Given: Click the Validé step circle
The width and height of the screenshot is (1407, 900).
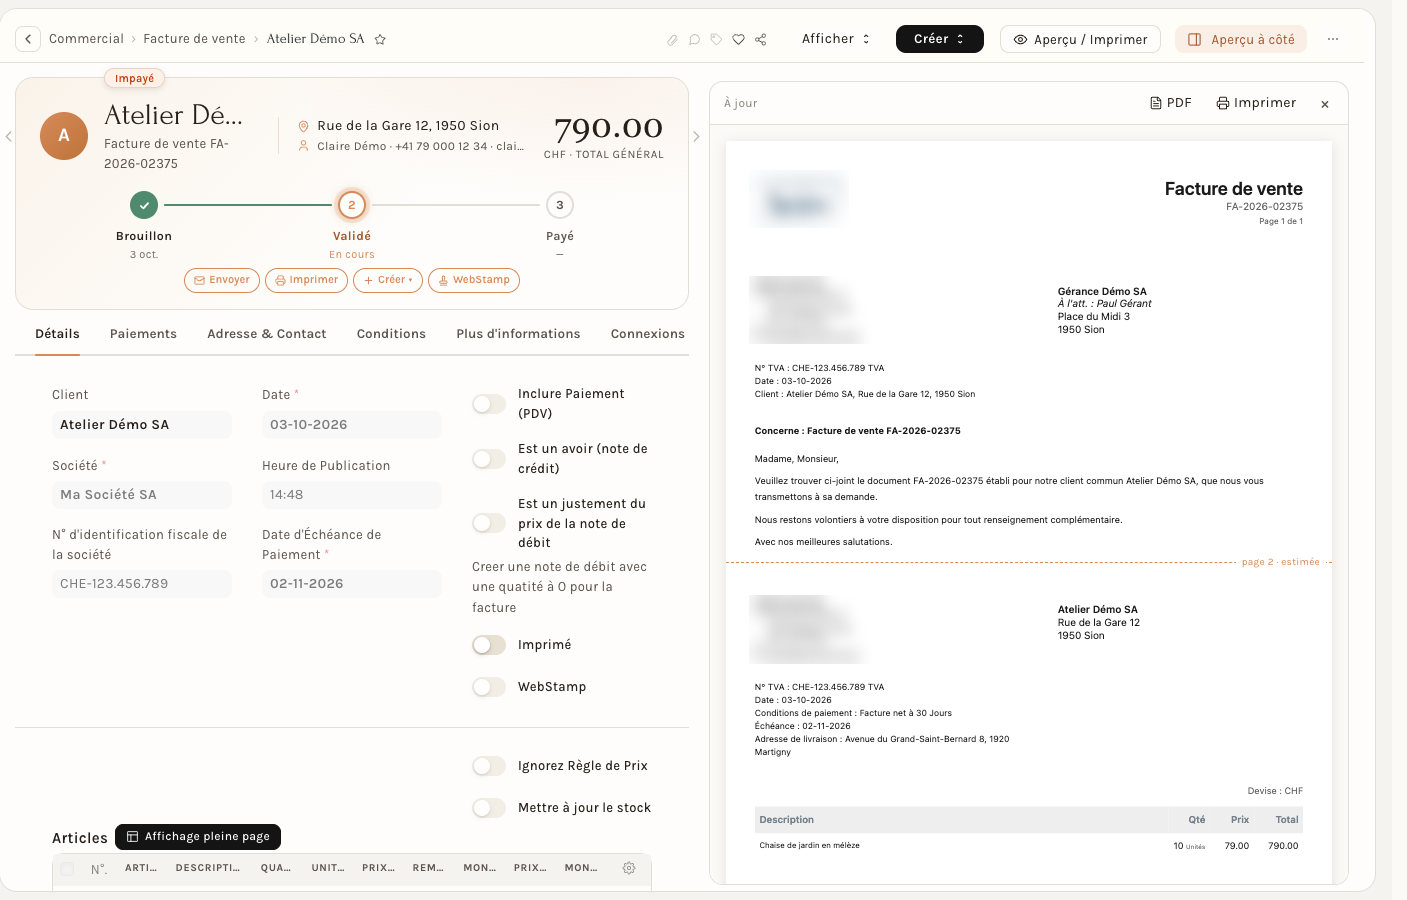Looking at the screenshot, I should point(352,205).
